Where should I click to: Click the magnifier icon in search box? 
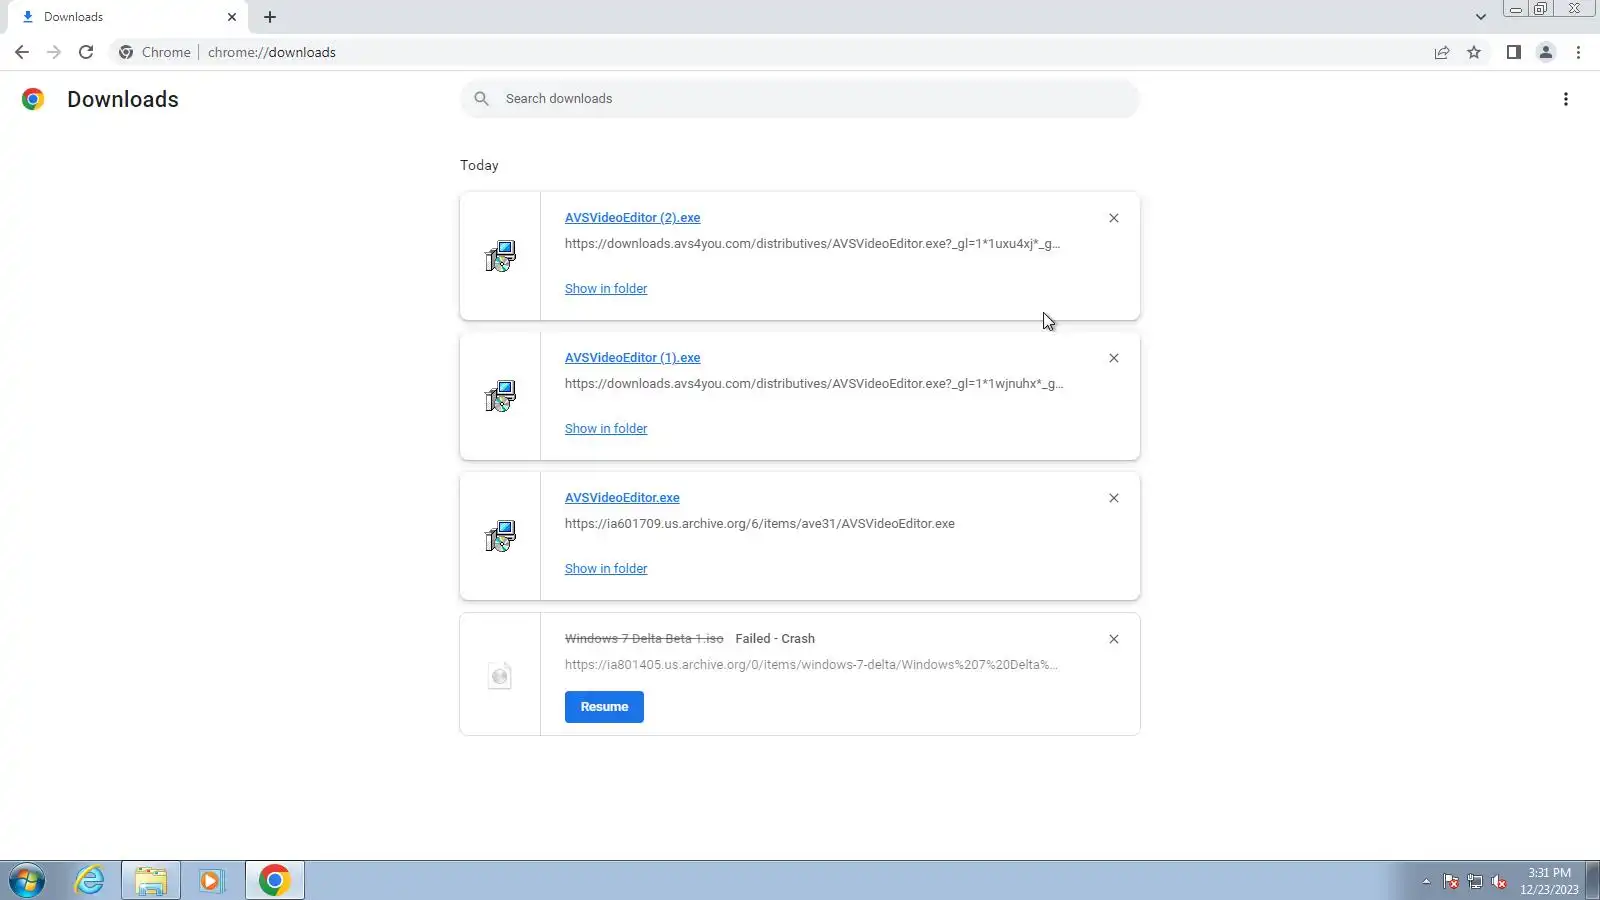pyautogui.click(x=482, y=99)
